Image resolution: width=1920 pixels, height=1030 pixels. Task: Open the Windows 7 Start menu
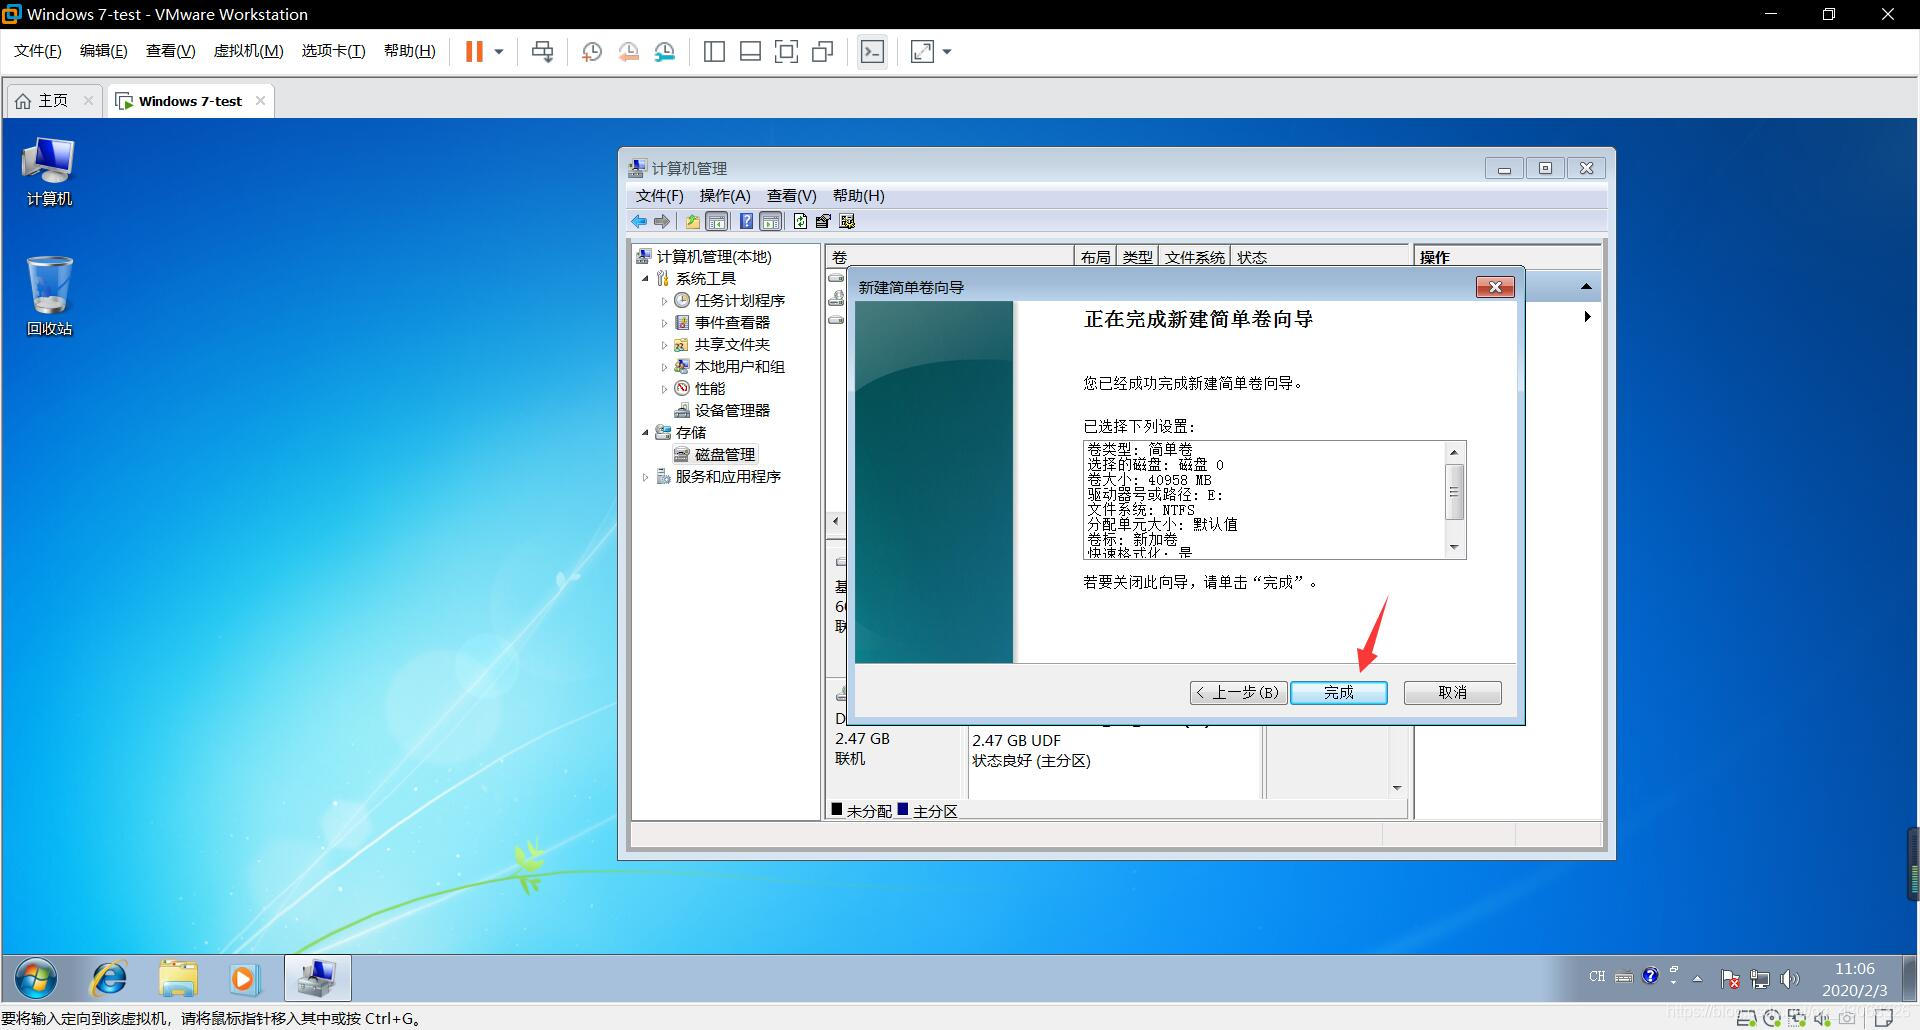[36, 978]
